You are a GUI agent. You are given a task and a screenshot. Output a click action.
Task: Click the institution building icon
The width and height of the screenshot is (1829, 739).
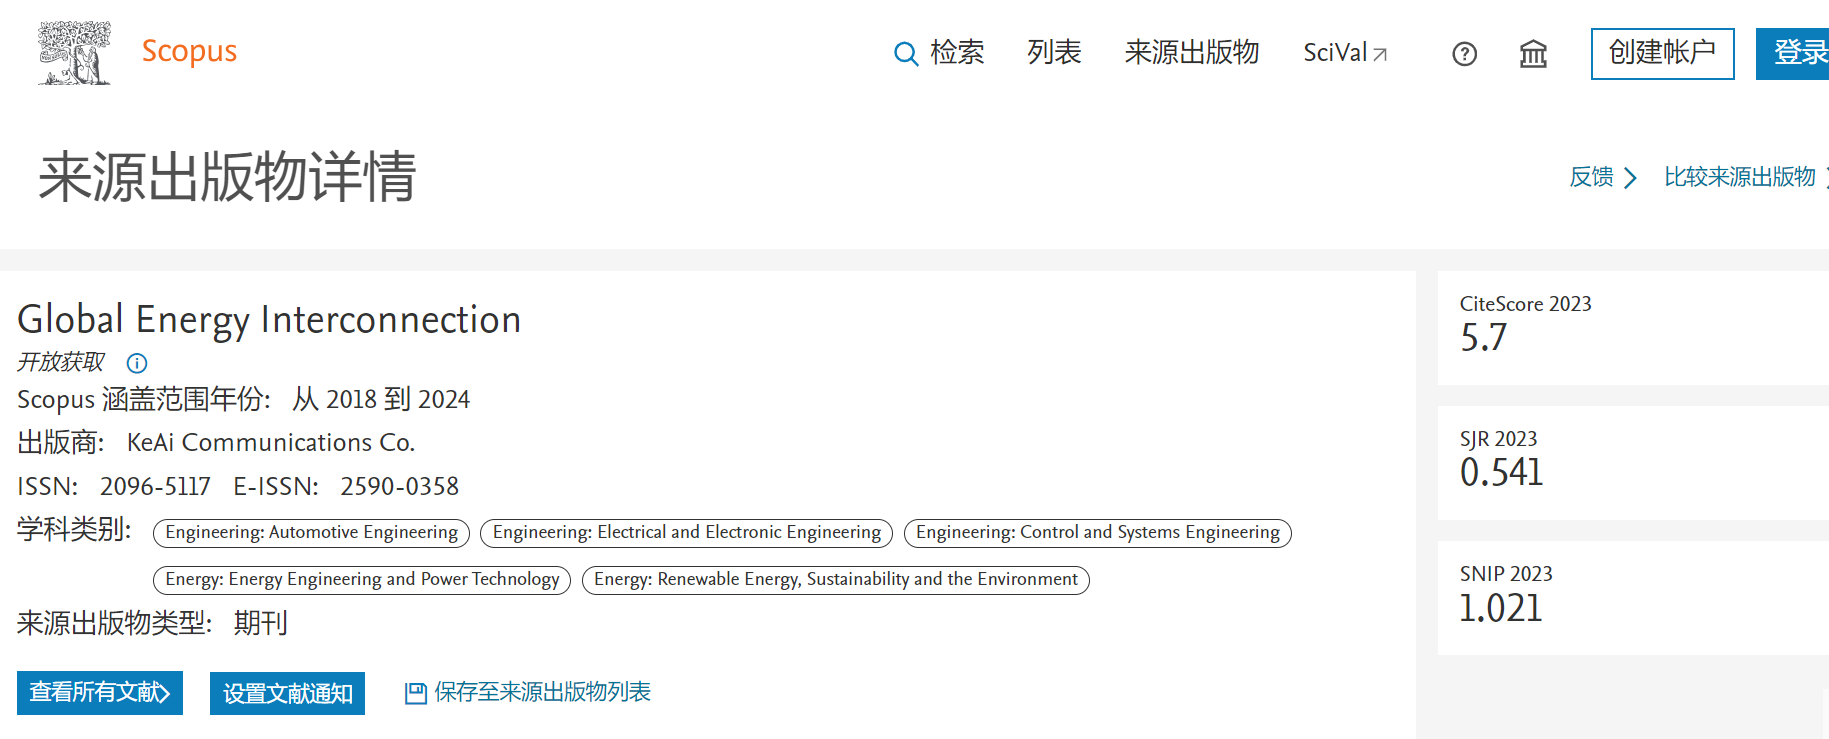point(1533,54)
